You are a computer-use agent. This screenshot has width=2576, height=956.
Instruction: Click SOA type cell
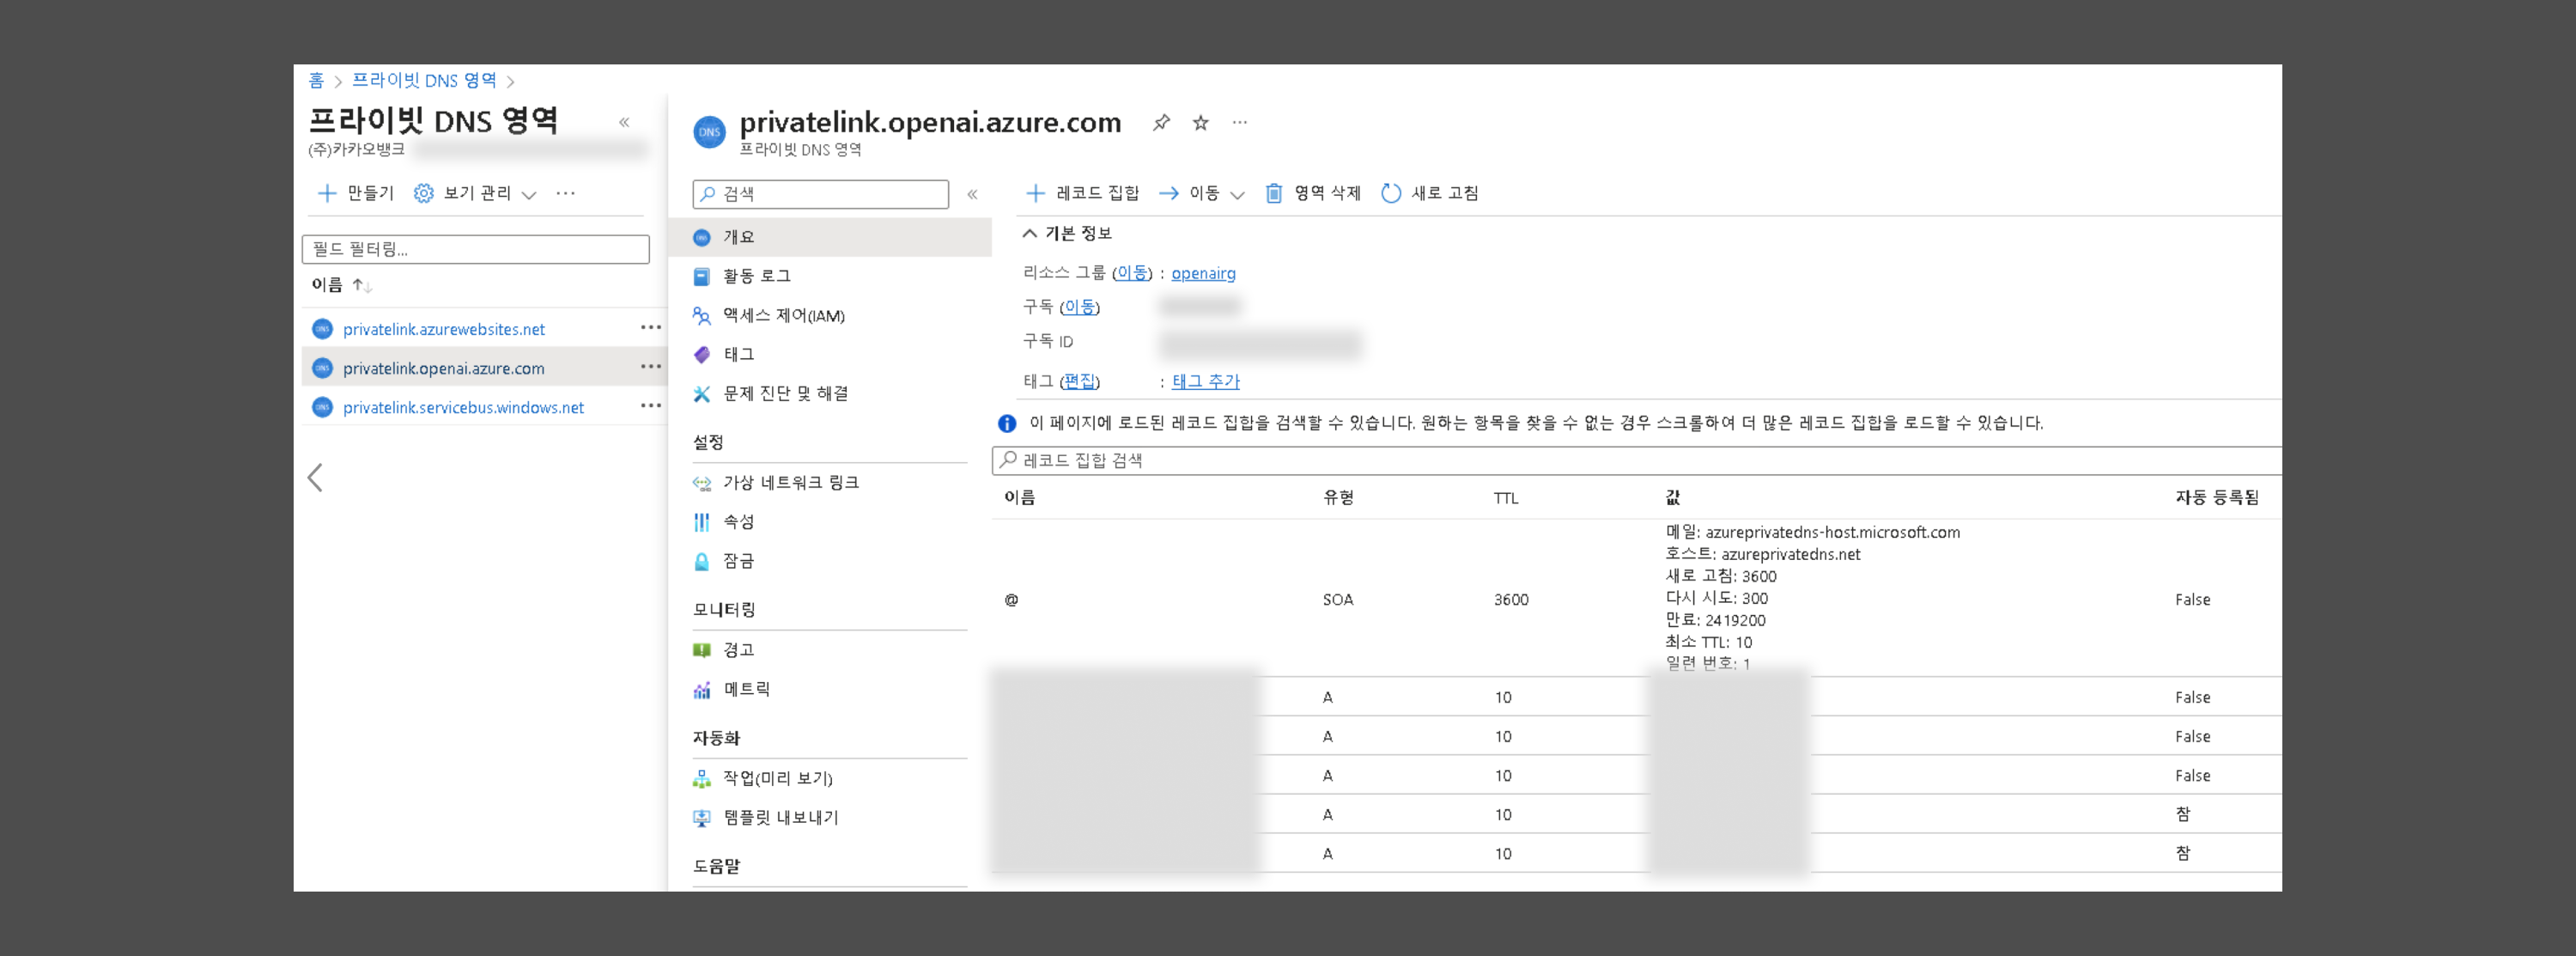[x=1338, y=600]
